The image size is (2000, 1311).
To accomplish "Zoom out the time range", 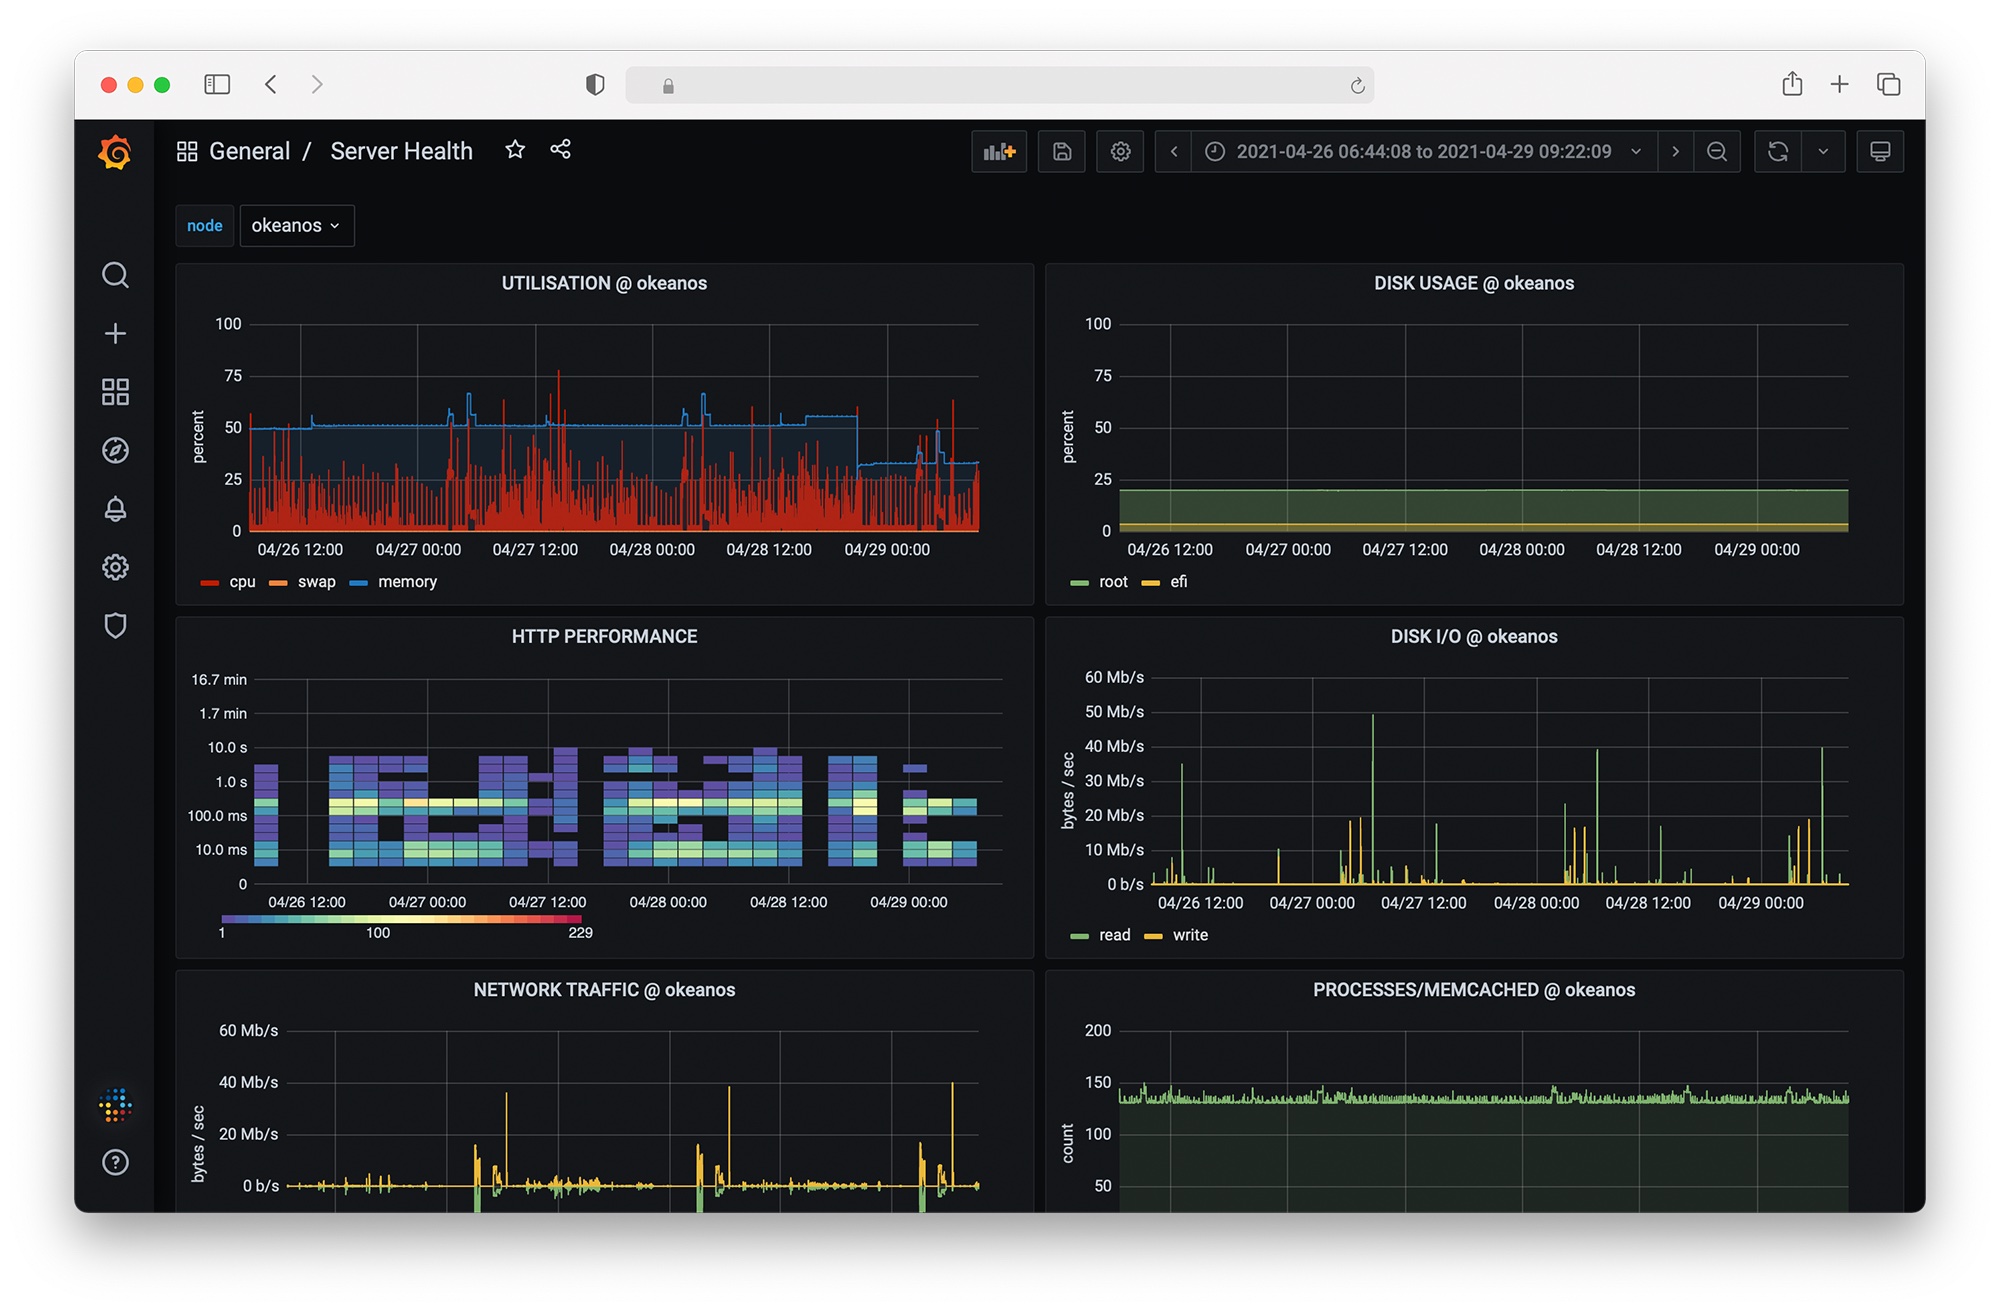I will [1717, 151].
